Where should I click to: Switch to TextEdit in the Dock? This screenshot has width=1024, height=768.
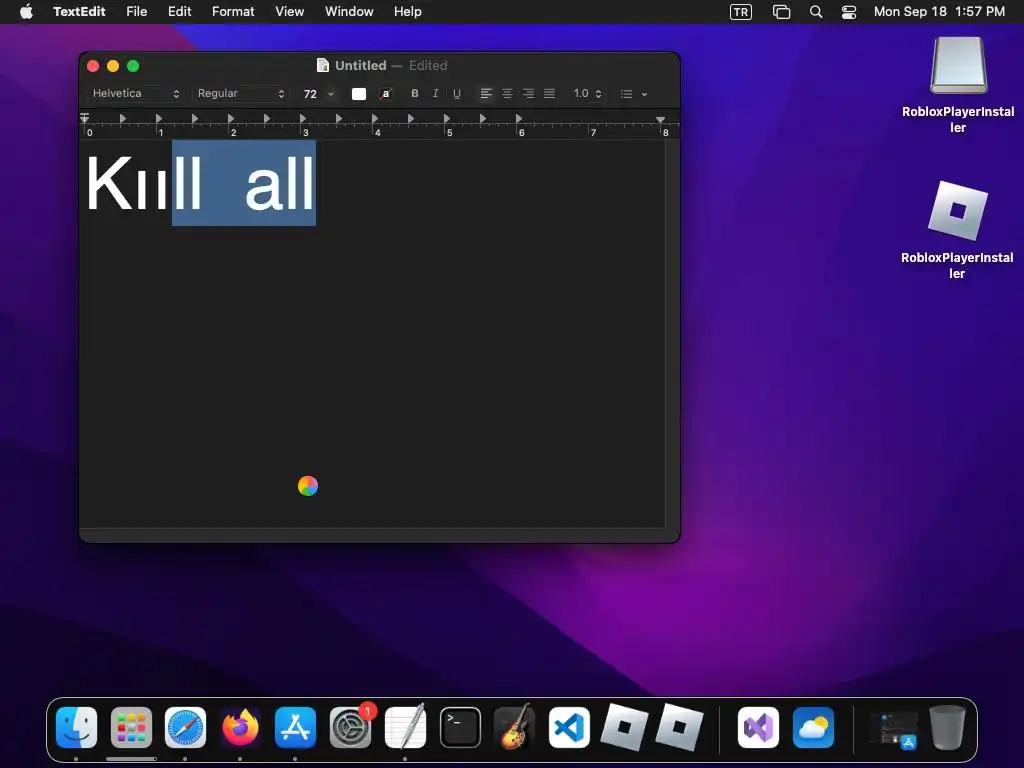(x=406, y=726)
